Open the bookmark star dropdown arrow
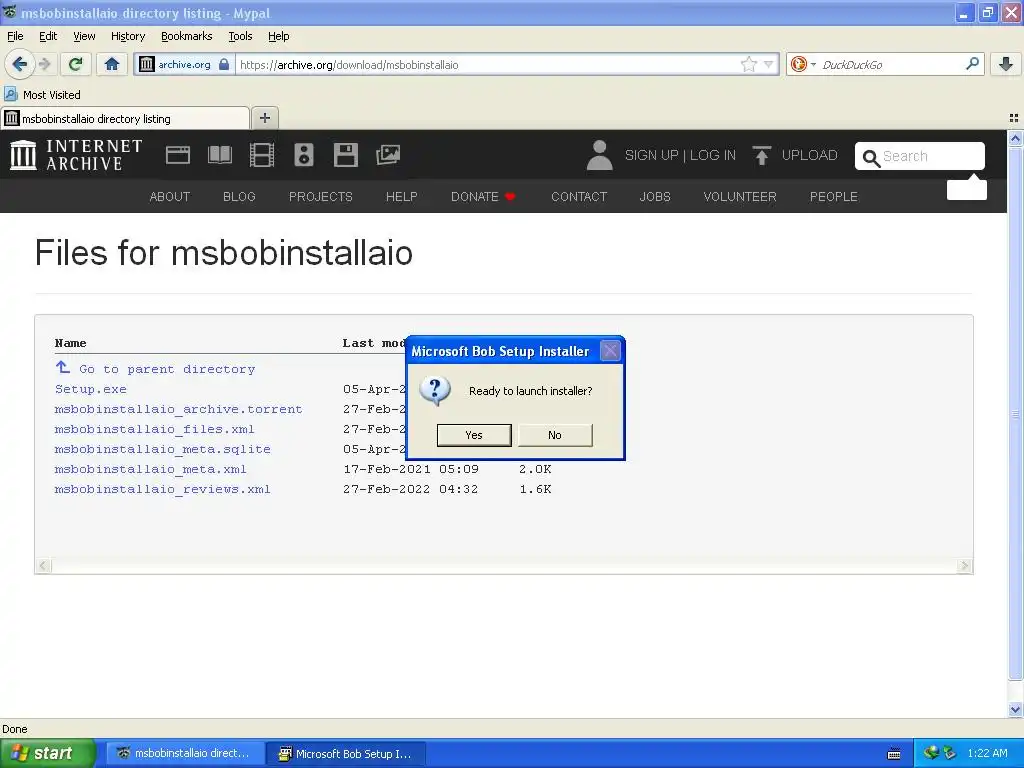This screenshot has height=768, width=1024. pos(769,64)
